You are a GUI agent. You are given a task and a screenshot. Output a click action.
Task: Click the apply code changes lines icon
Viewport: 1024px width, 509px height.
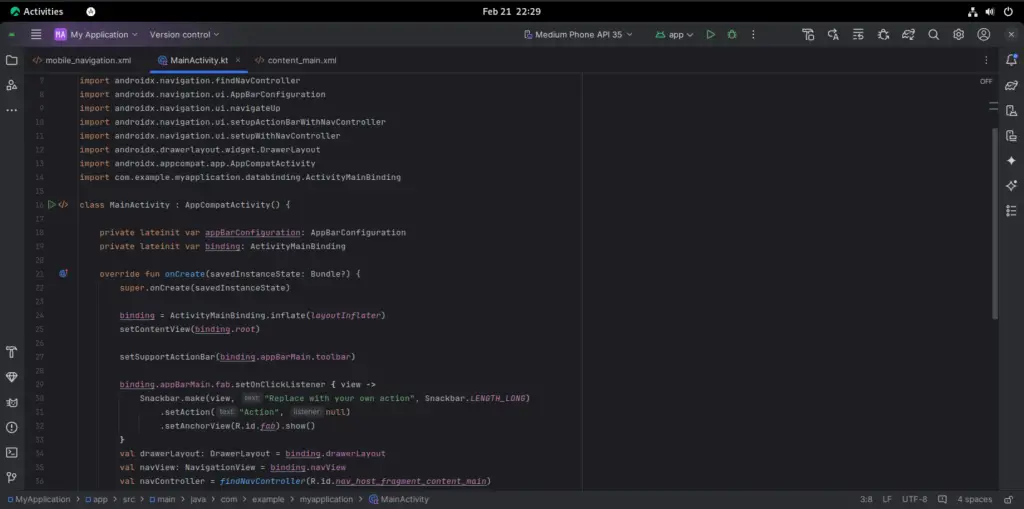click(858, 35)
